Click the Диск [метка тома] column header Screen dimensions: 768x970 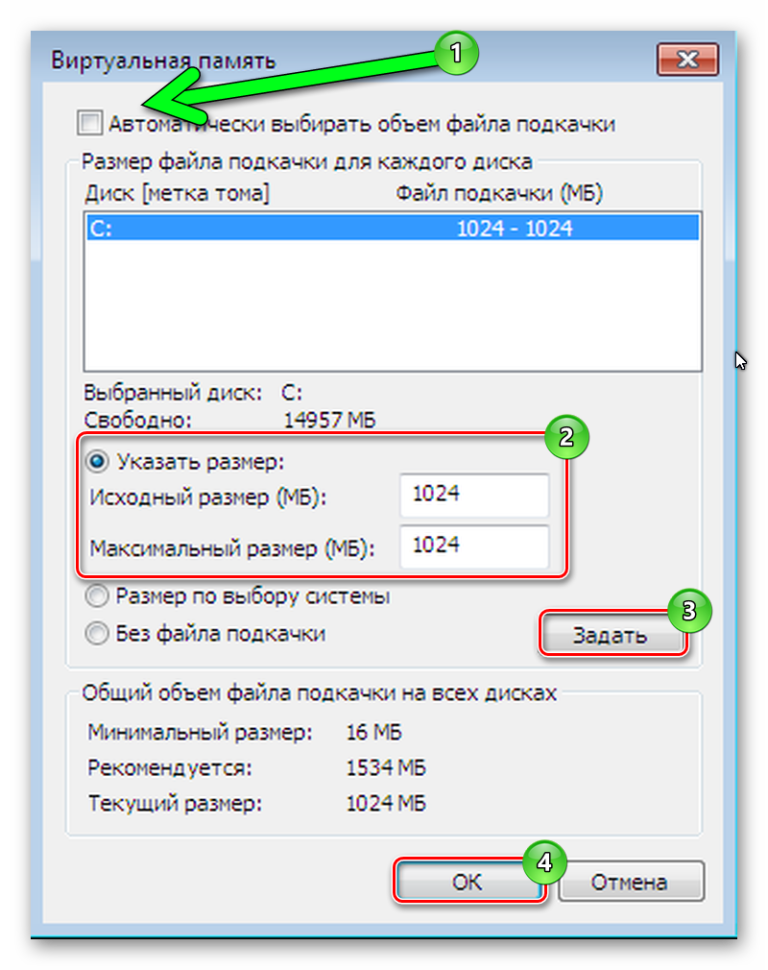pos(177,194)
